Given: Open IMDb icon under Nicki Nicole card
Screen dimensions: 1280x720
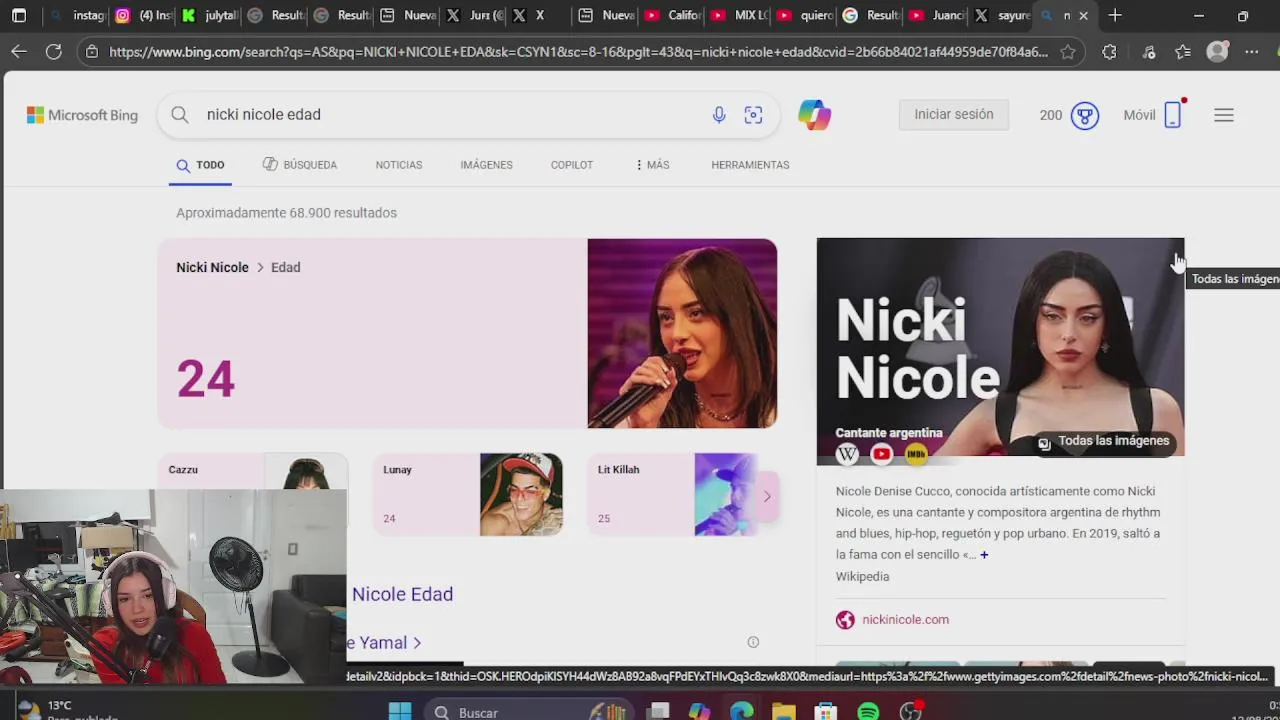Looking at the screenshot, I should 916,454.
